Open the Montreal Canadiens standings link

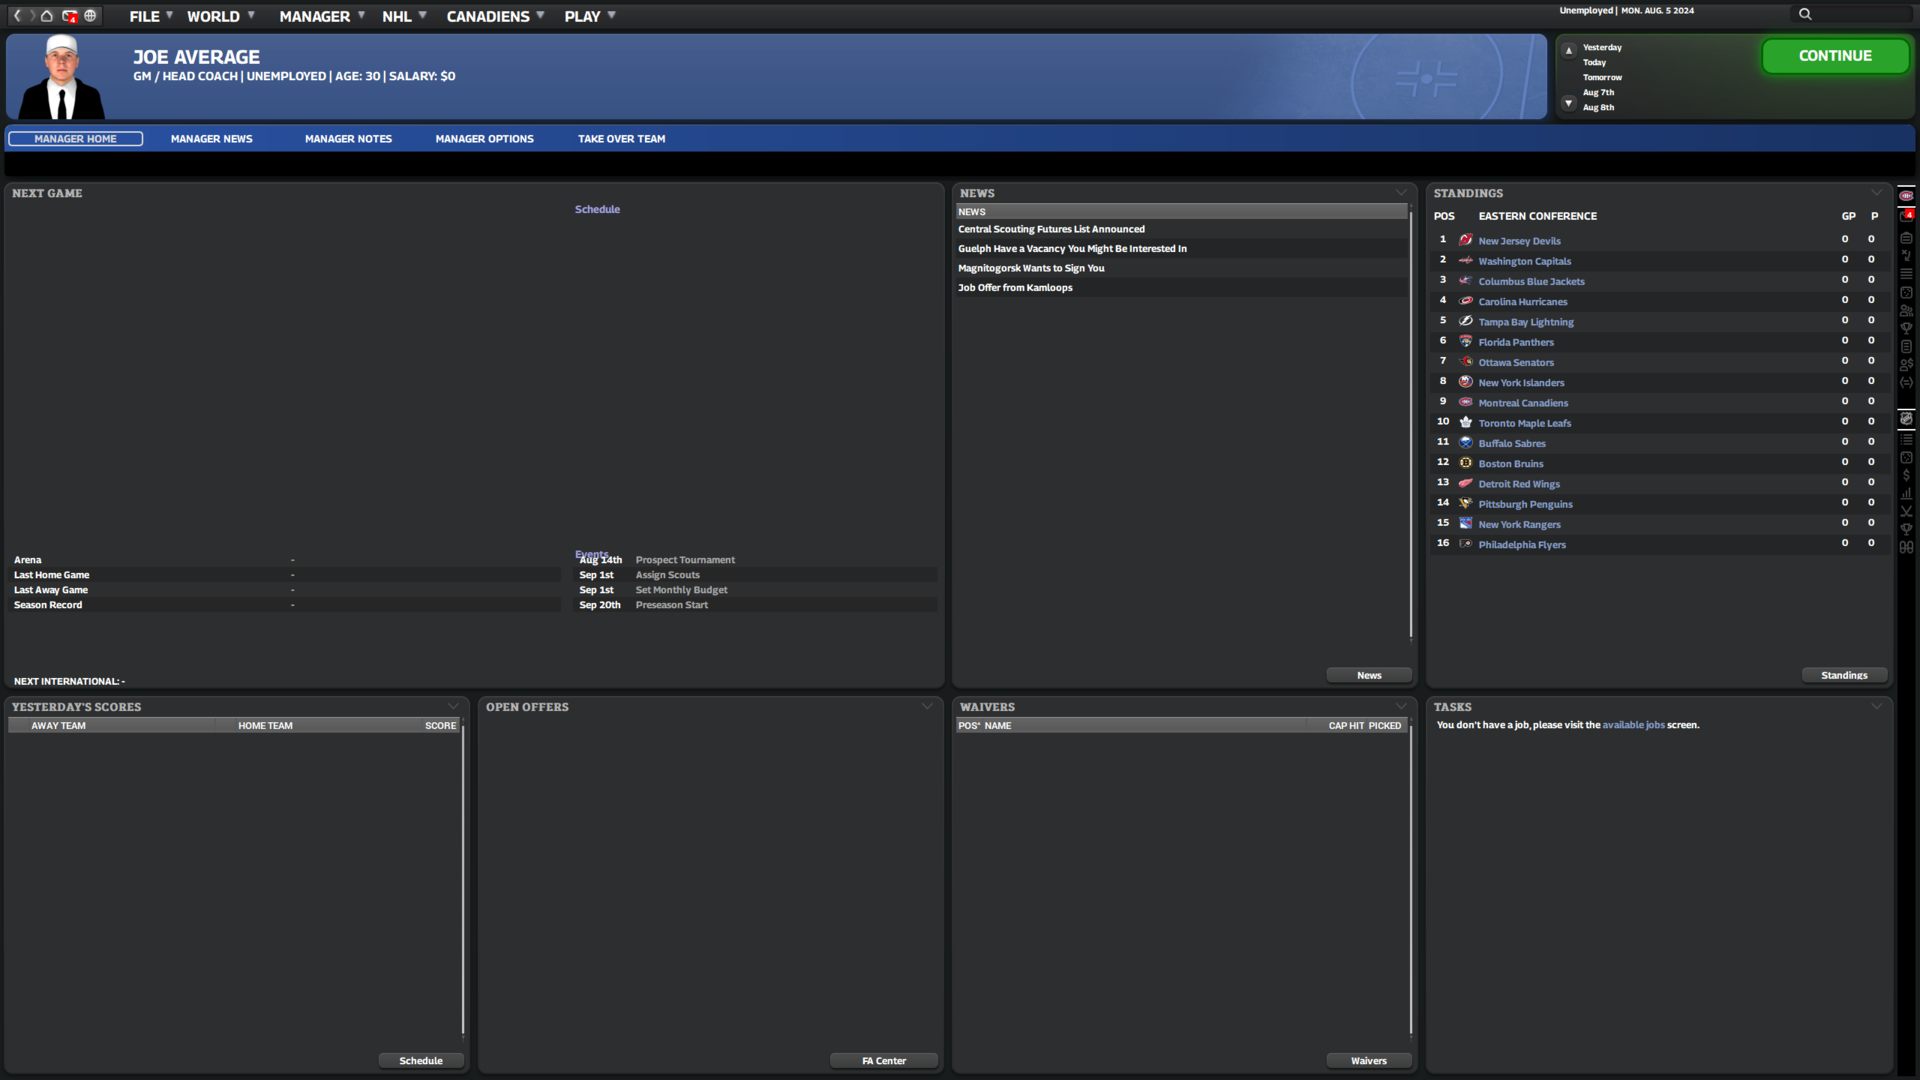tap(1523, 402)
